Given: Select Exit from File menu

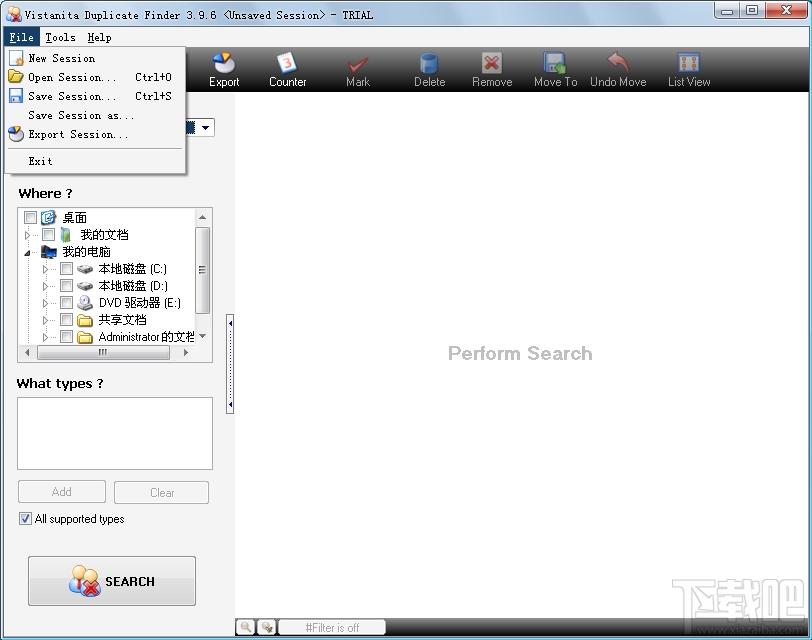Looking at the screenshot, I should (x=95, y=161).
